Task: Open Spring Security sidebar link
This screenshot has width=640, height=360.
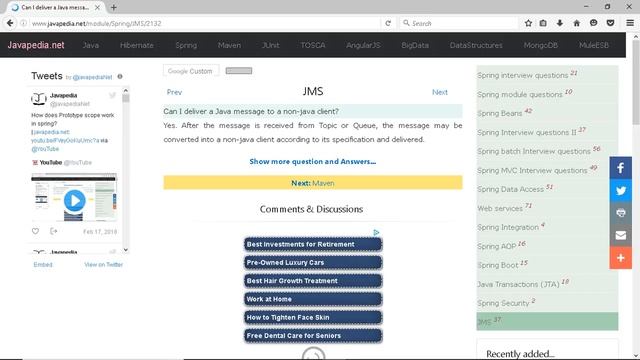Action: [503, 303]
